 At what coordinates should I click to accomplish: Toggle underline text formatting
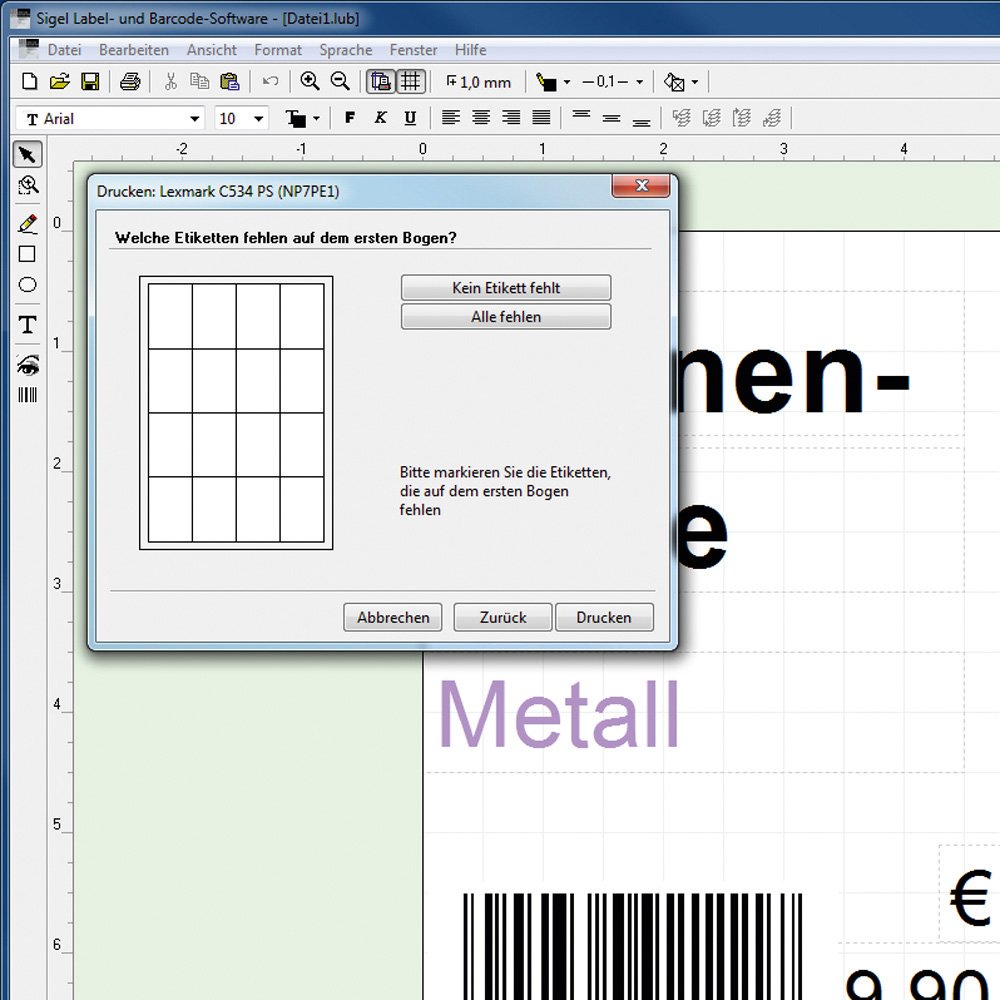click(x=410, y=118)
